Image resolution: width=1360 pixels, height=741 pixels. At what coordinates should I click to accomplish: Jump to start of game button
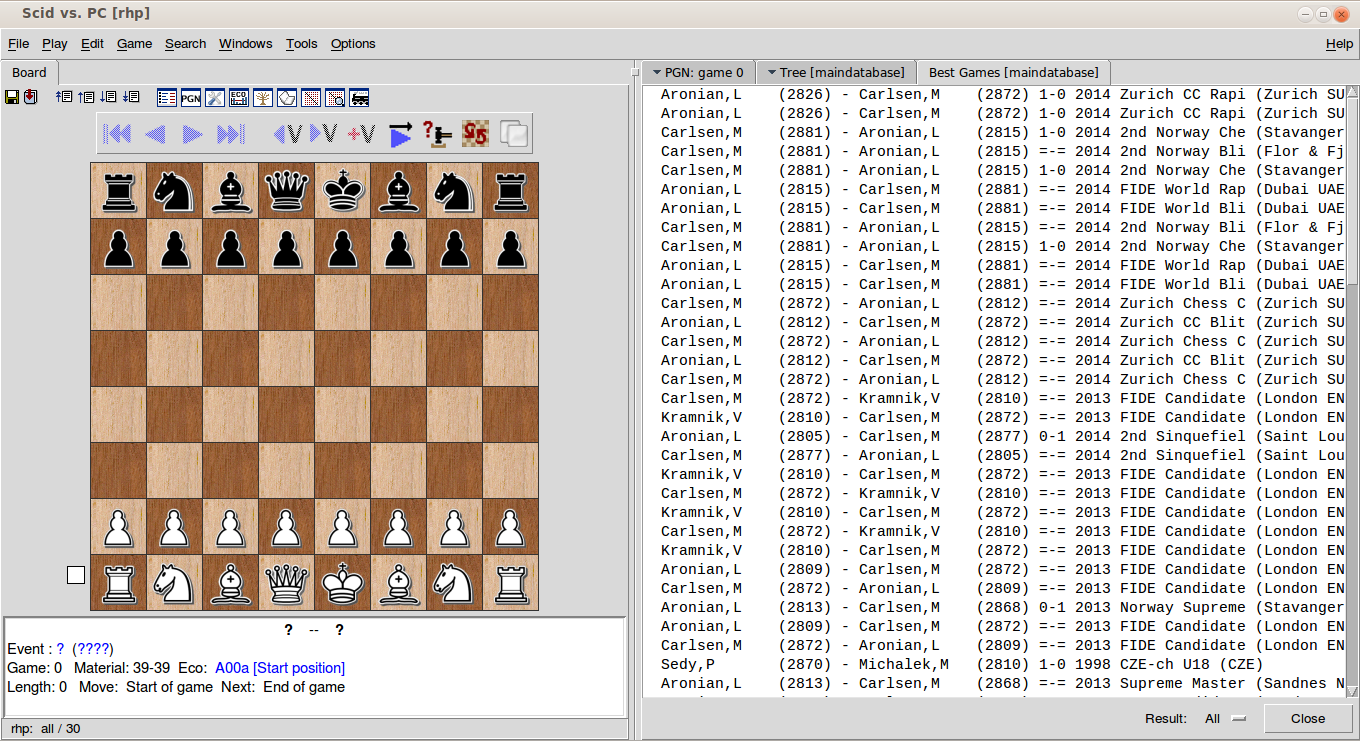(118, 134)
